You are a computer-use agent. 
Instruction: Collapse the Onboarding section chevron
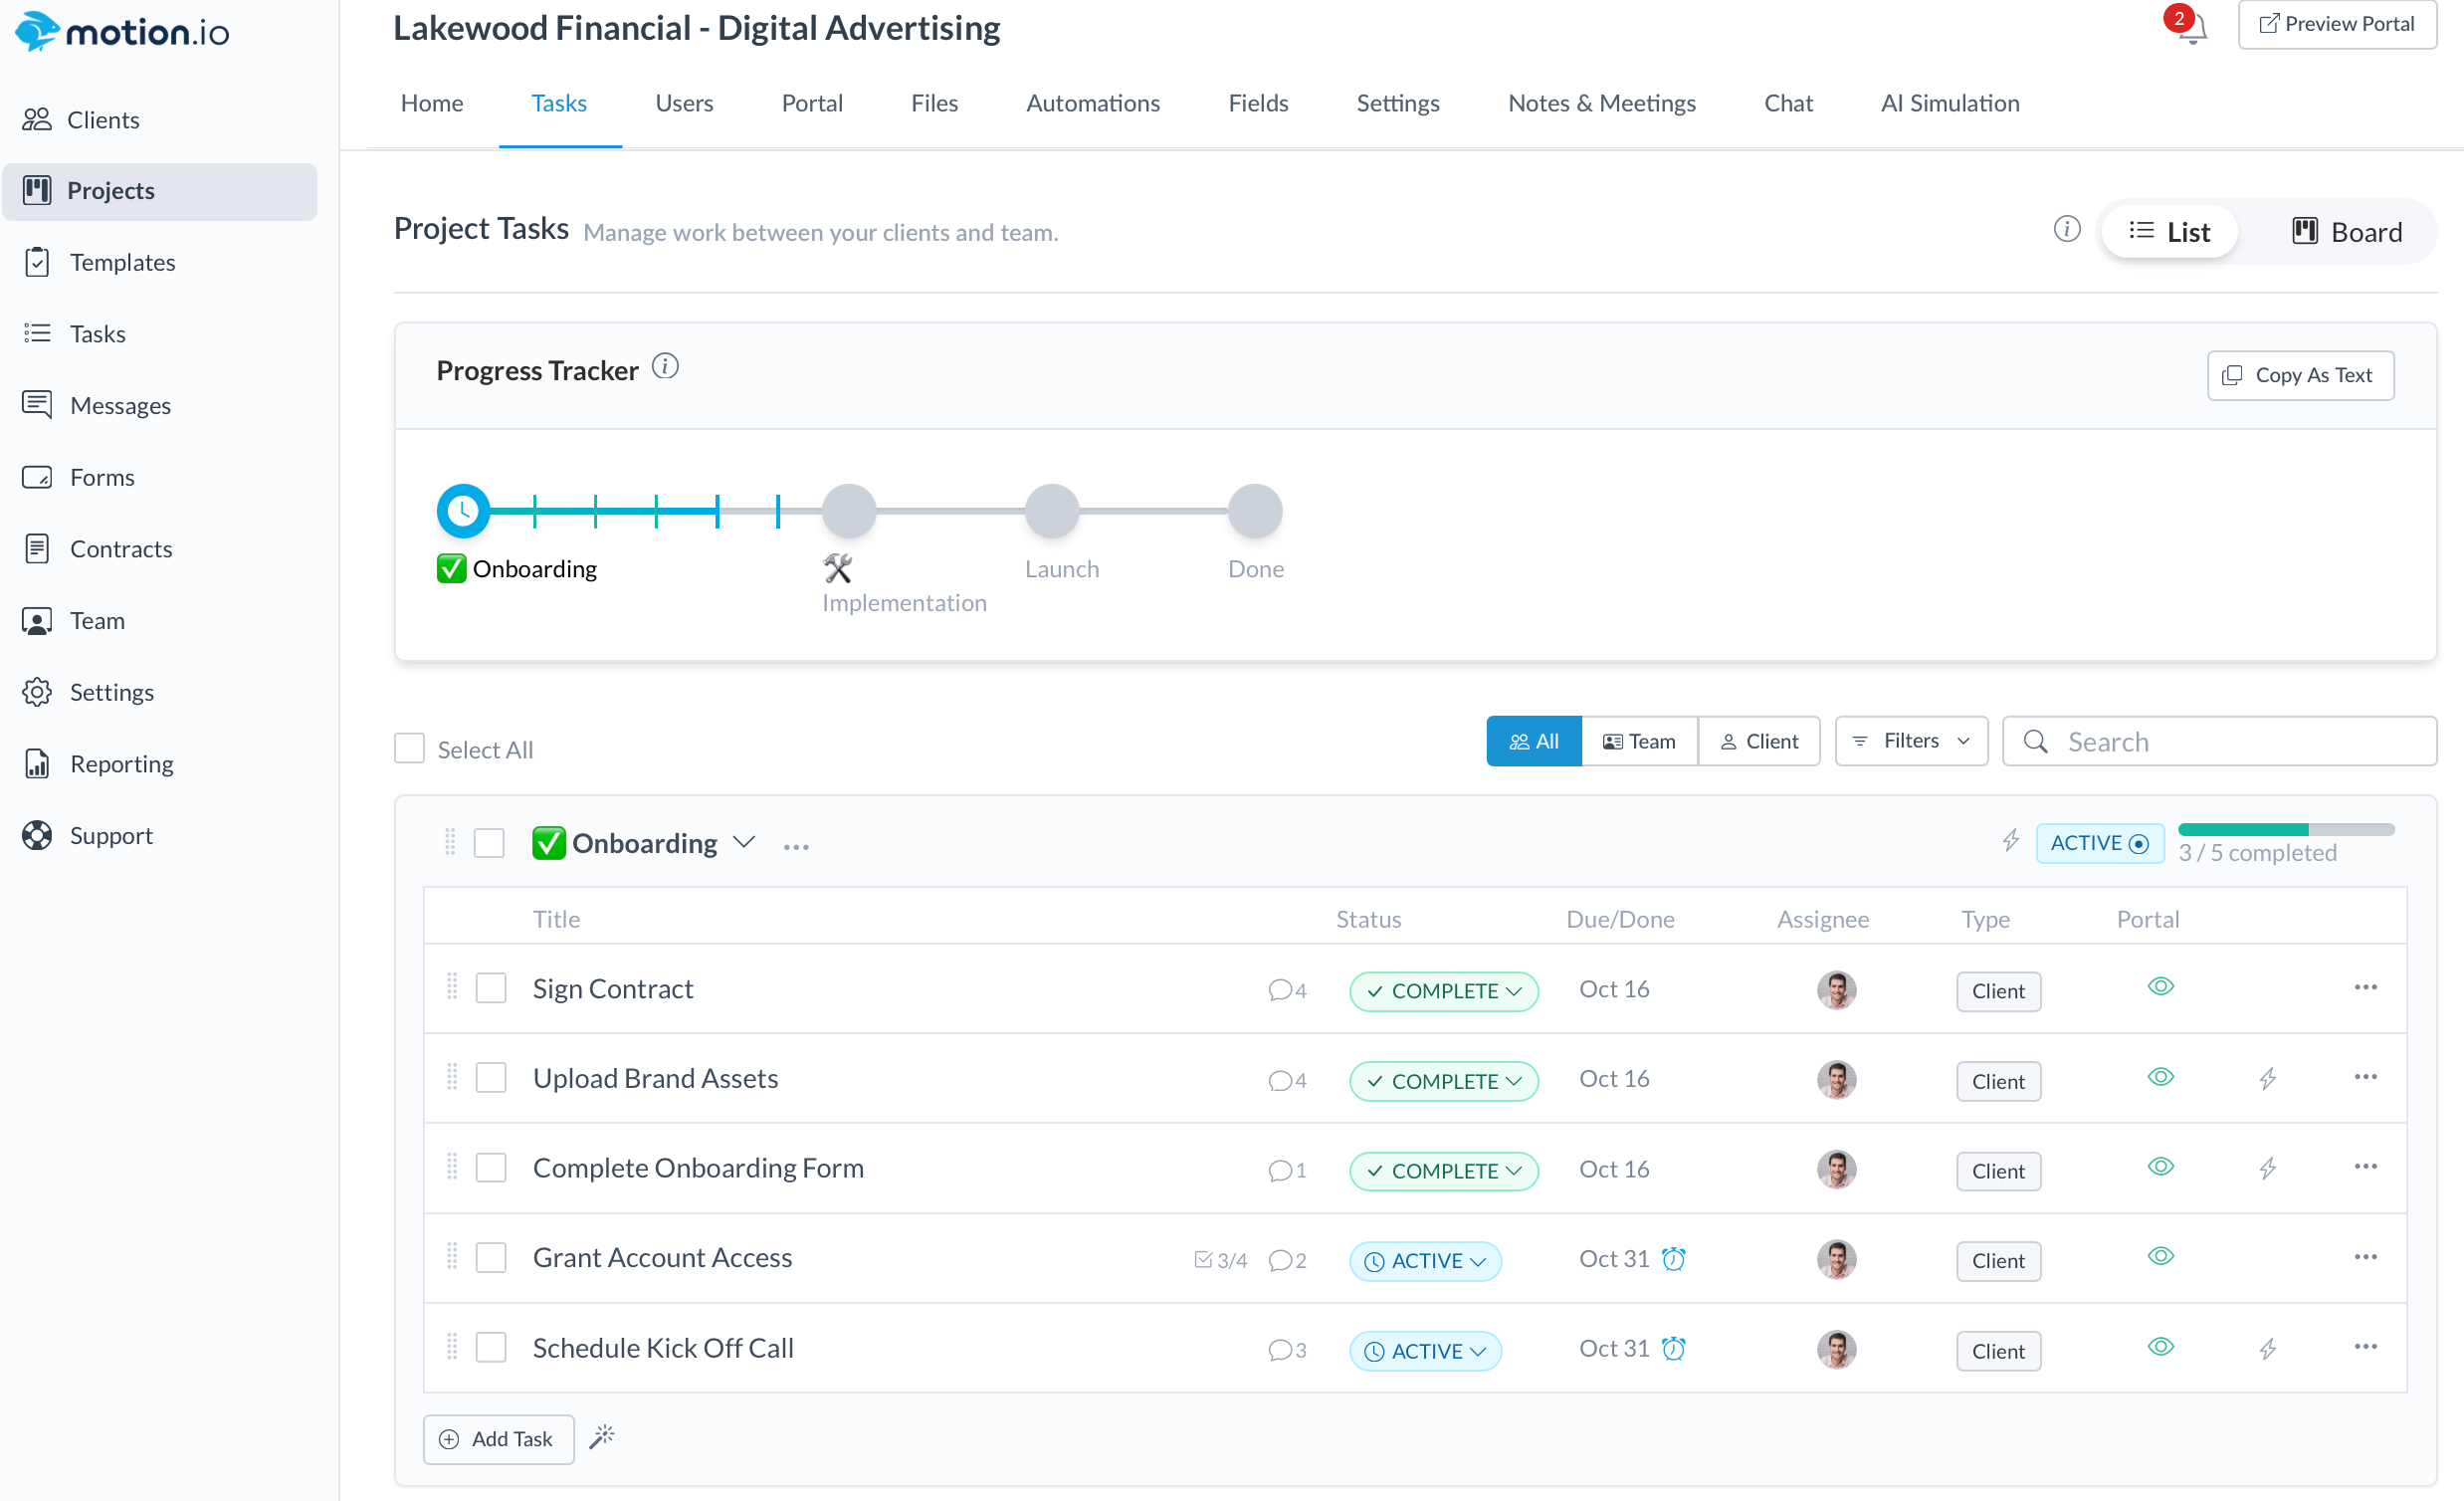pos(744,842)
